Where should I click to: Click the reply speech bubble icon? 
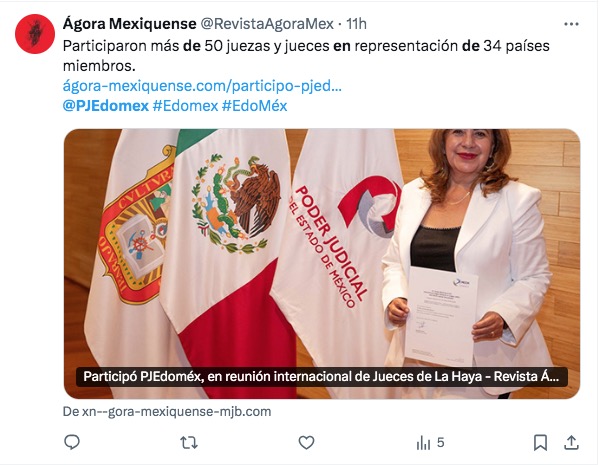[72, 442]
